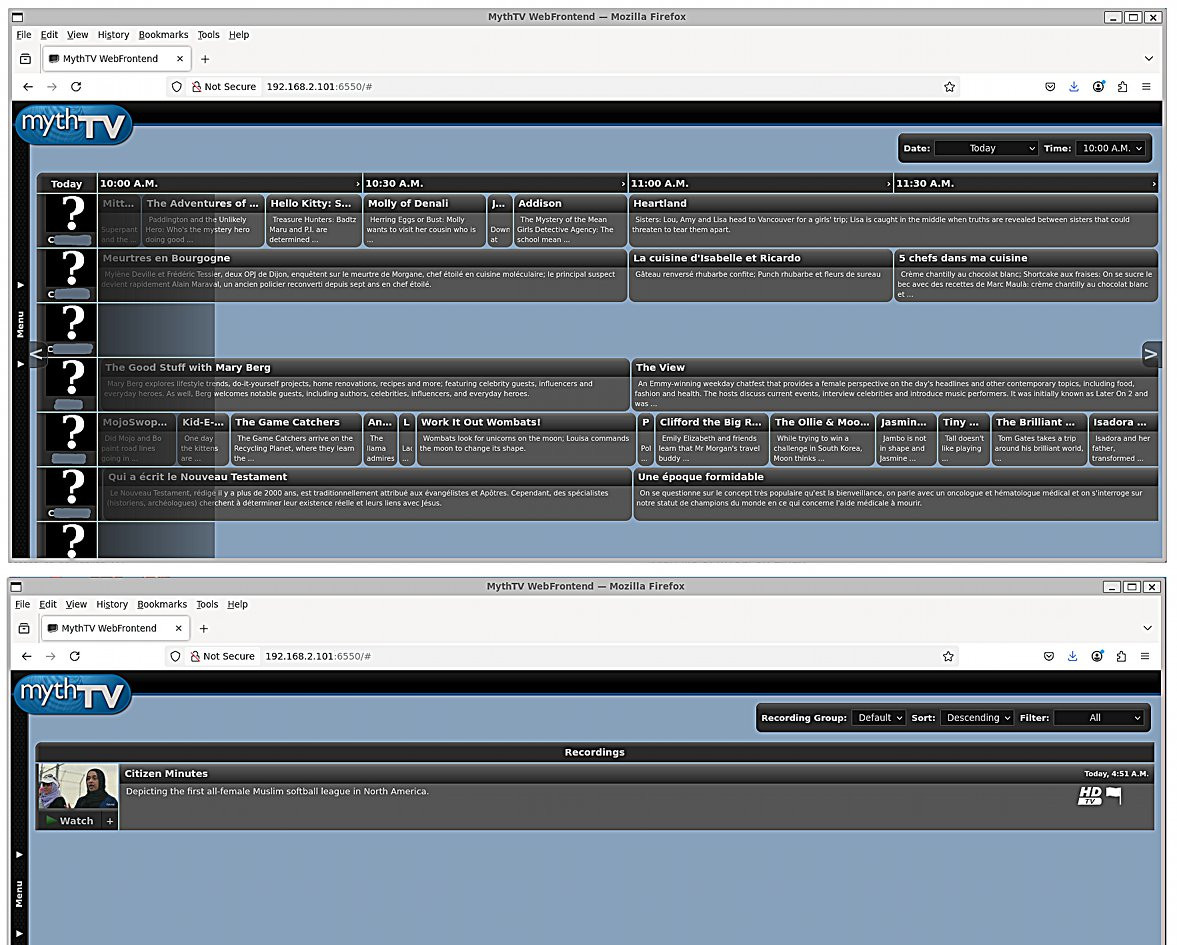Viewport: 1177px width, 945px height.
Task: Select the Heartland program in the guide
Action: tap(893, 220)
